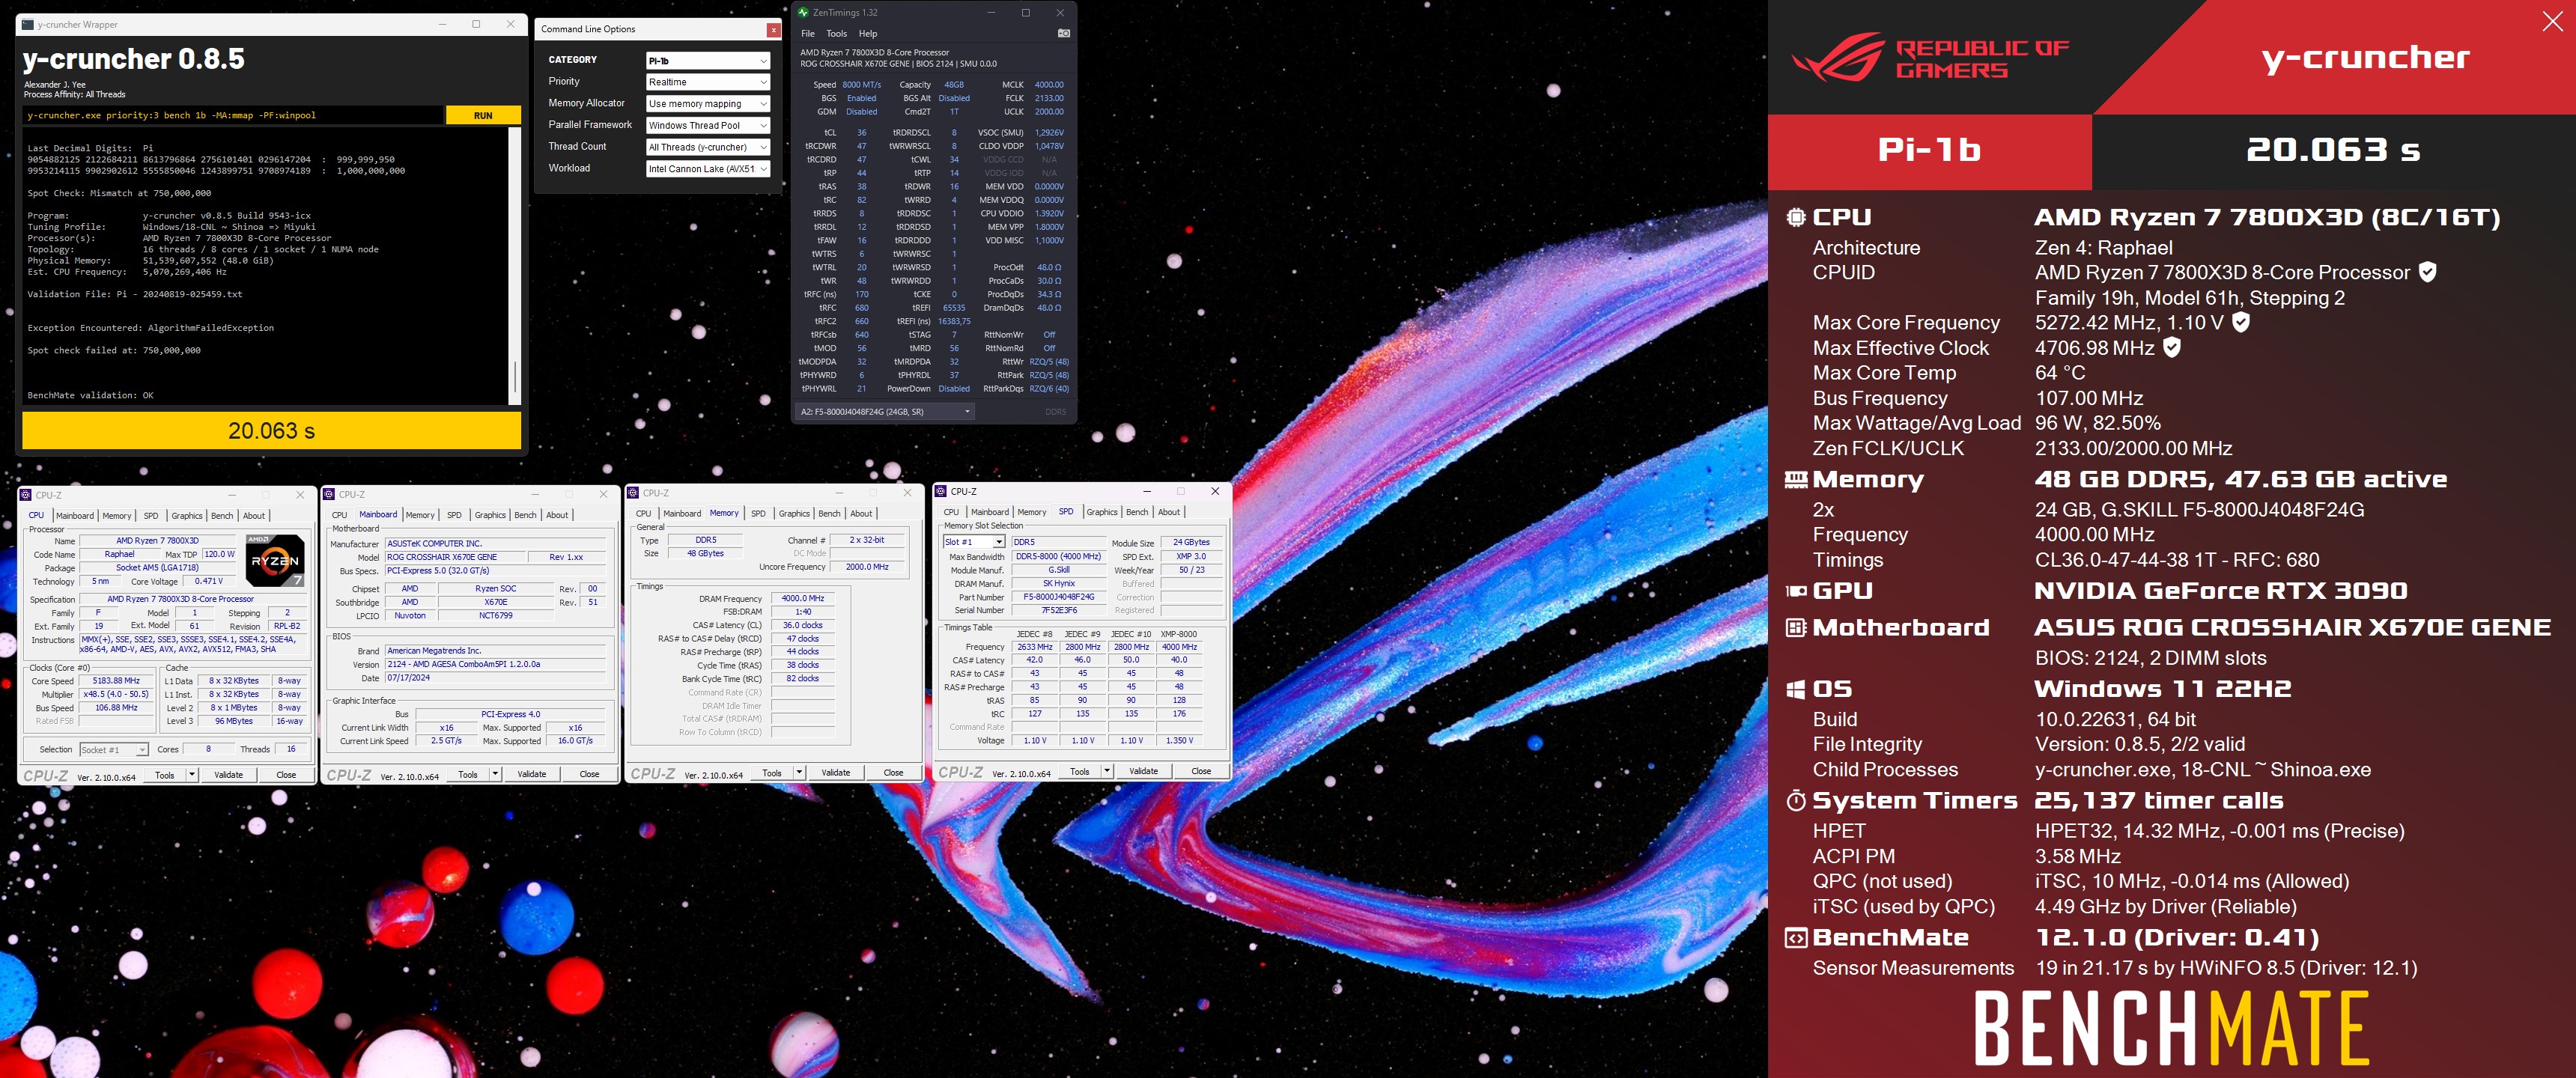The height and width of the screenshot is (1078, 2576).
Task: Click the verified shield next to CPUID
Action: pyautogui.click(x=2427, y=271)
